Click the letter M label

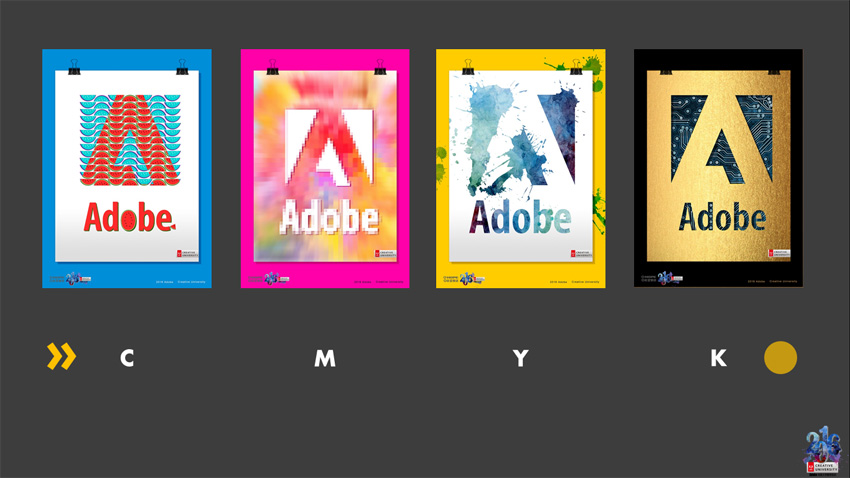(325, 358)
